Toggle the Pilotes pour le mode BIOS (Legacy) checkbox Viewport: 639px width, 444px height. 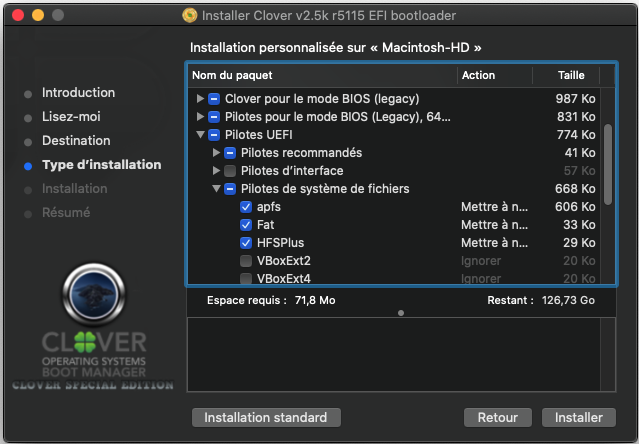[214, 117]
